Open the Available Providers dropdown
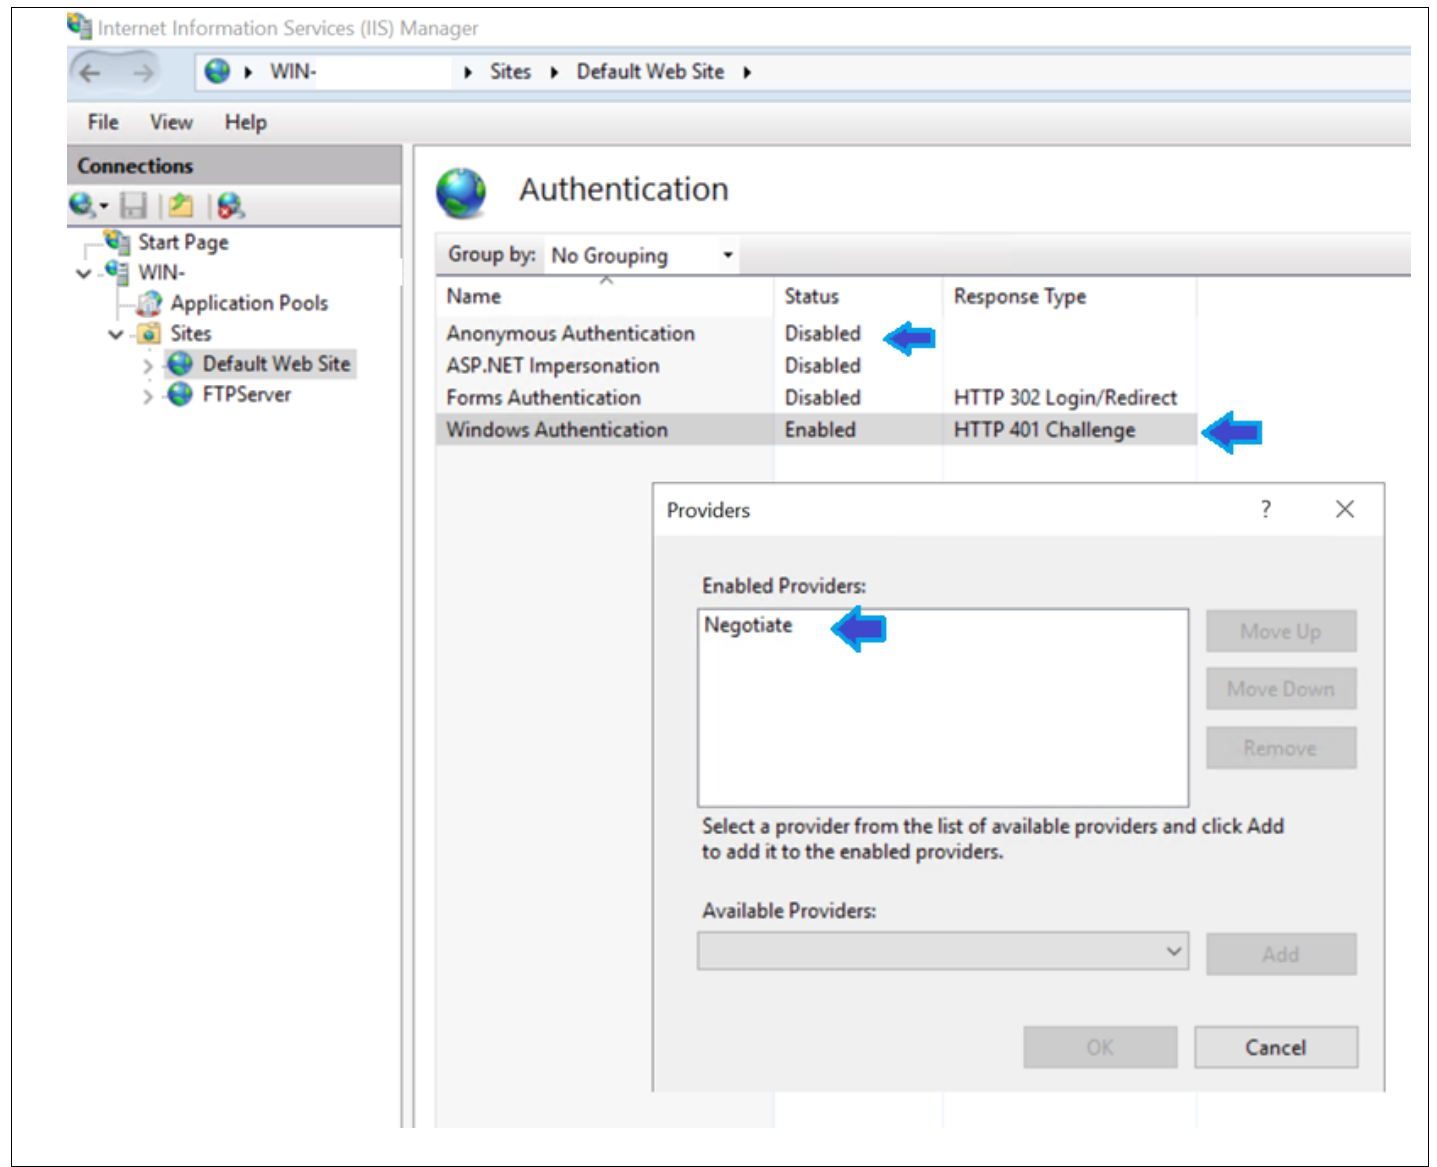 (1172, 952)
